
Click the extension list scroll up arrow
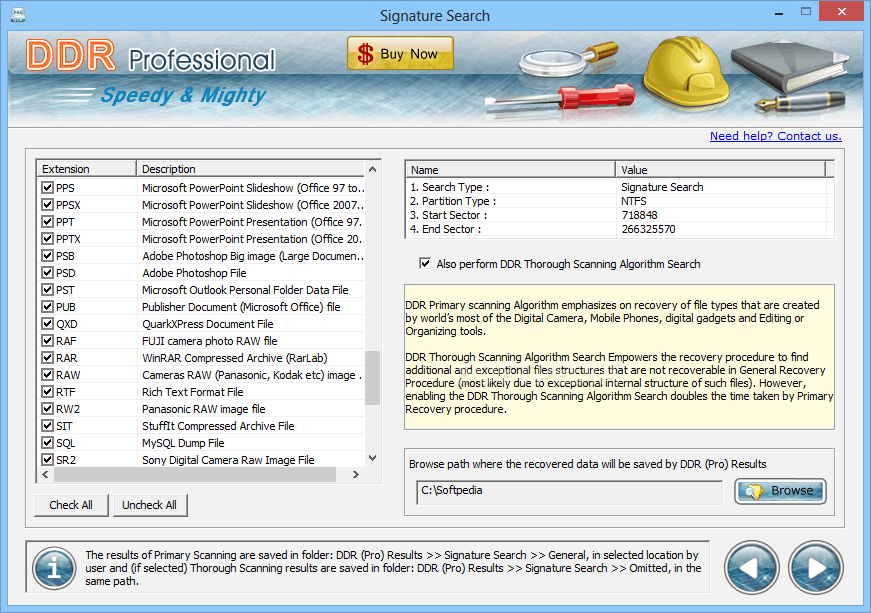(x=373, y=169)
